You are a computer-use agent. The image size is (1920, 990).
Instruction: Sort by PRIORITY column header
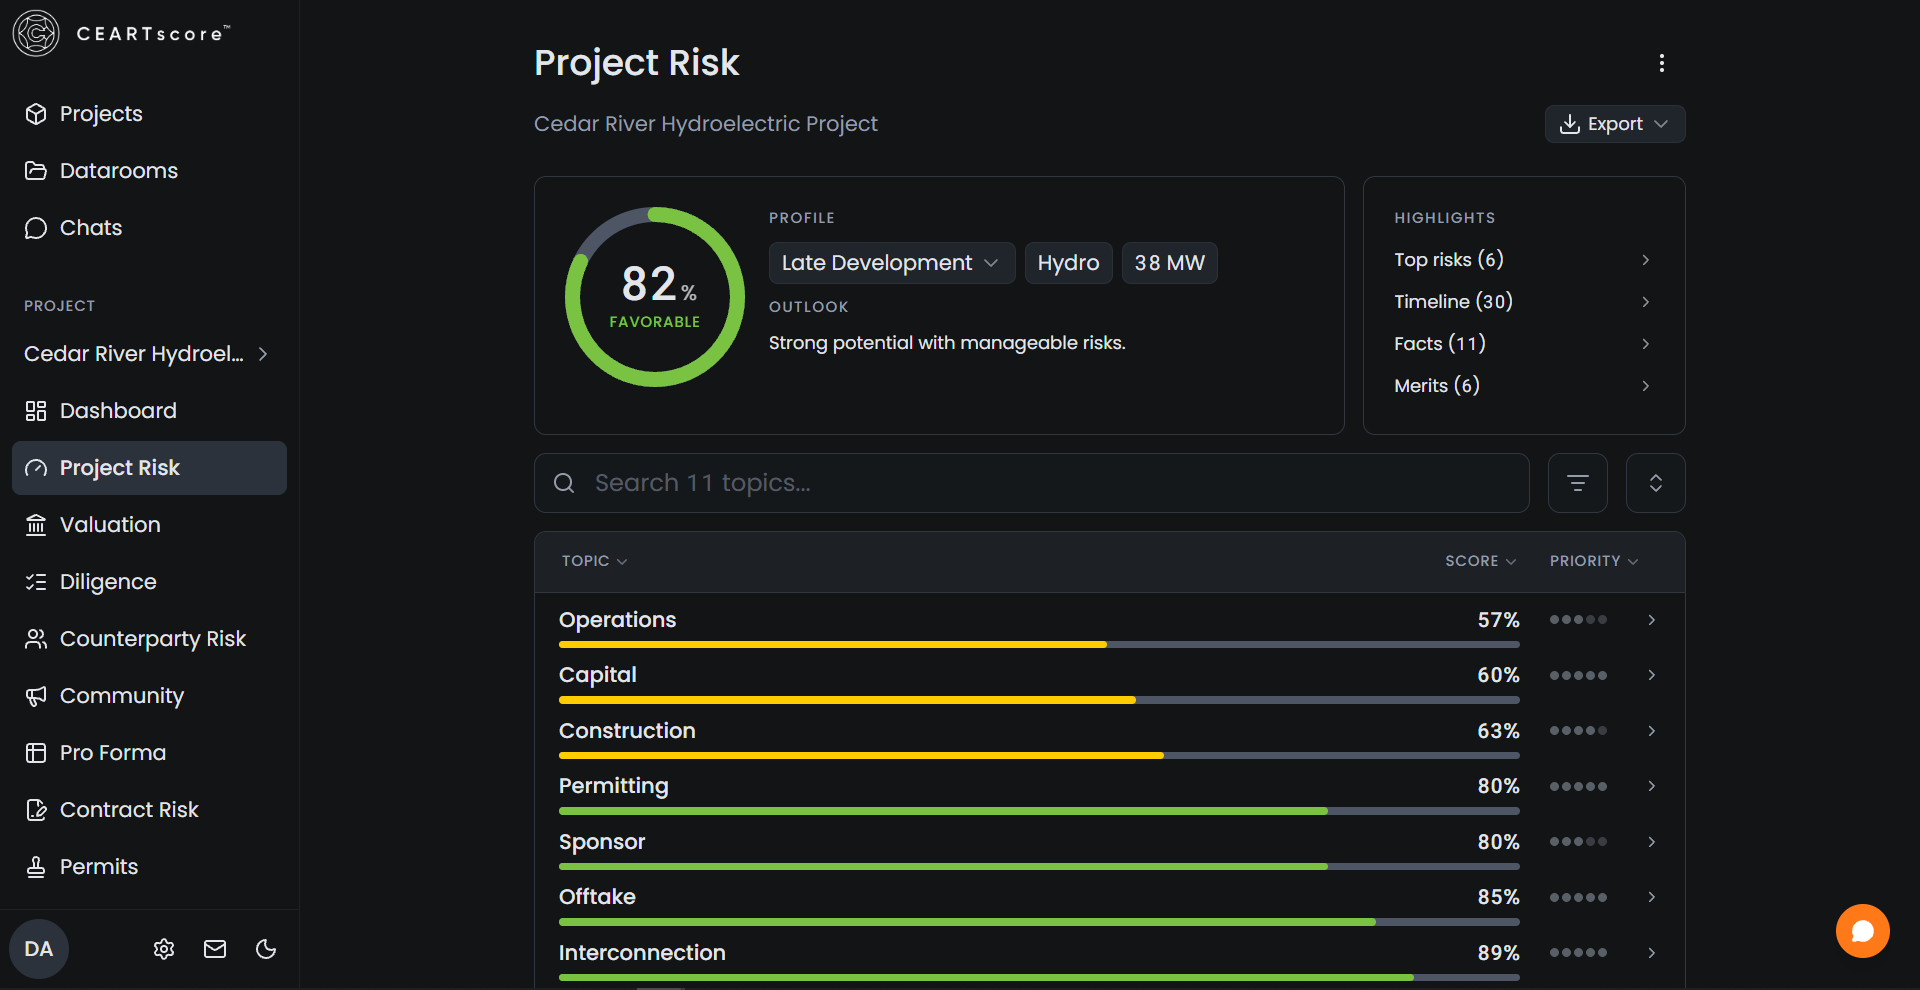(1594, 561)
